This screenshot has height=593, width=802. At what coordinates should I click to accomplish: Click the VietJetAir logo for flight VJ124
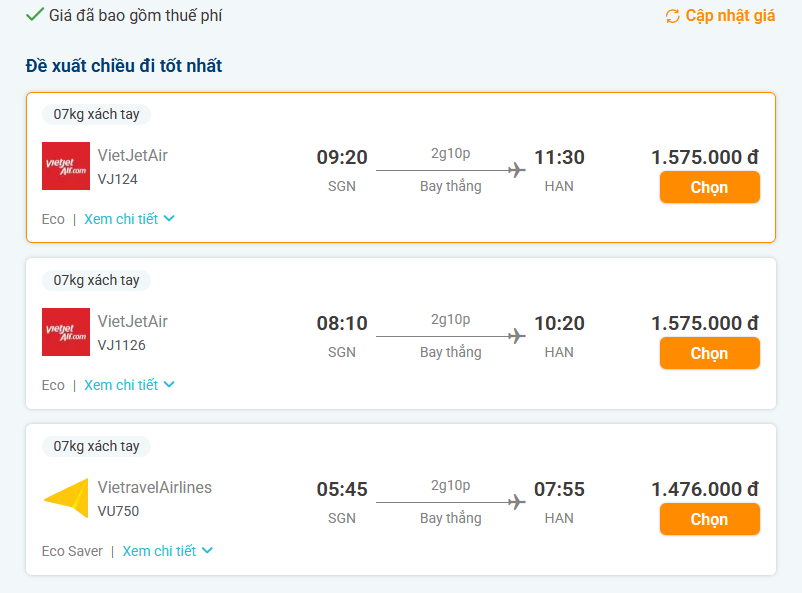pos(66,166)
